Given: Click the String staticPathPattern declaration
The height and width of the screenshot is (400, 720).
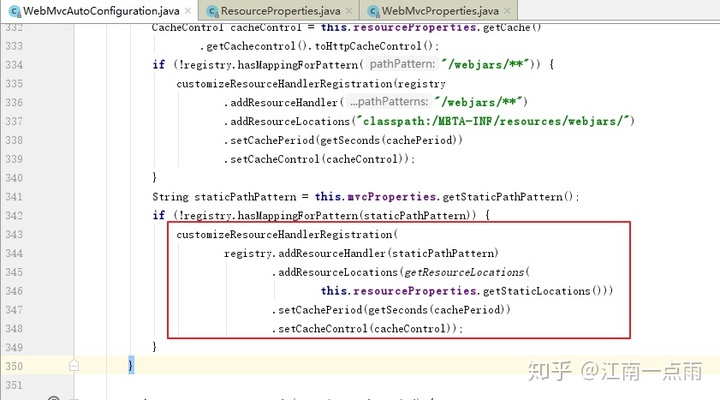Looking at the screenshot, I should pos(224,197).
